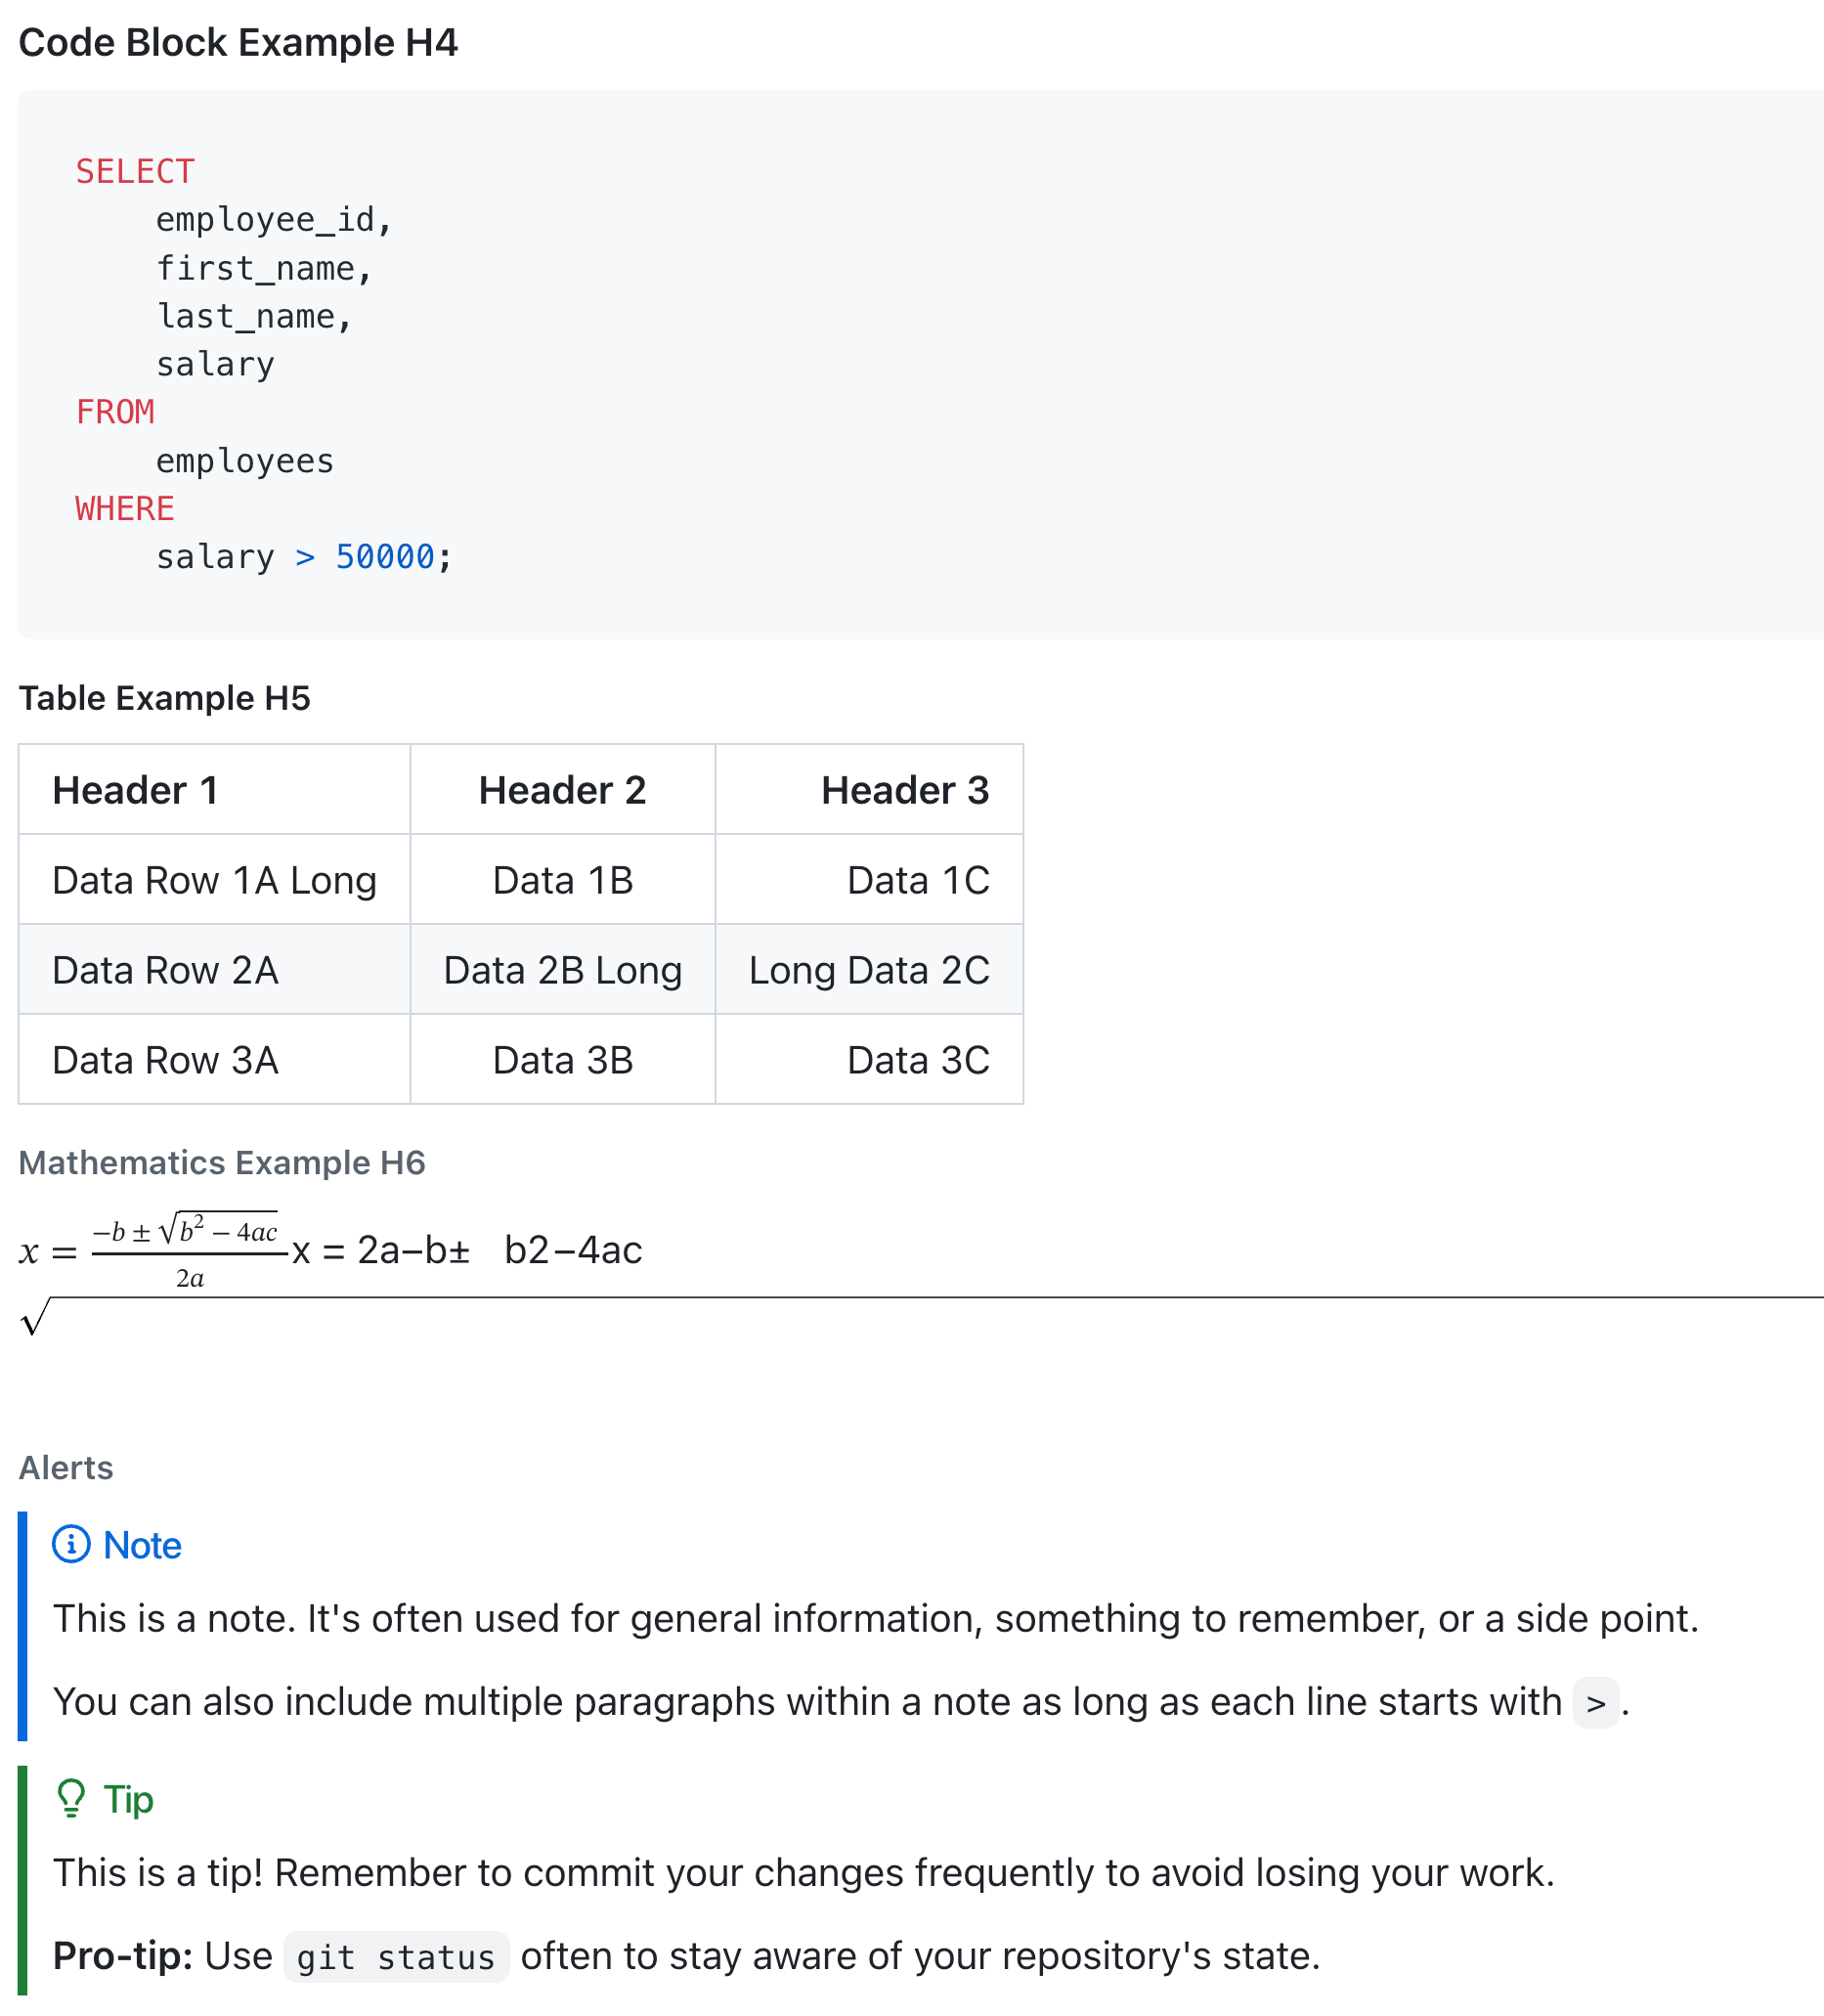
Task: Click the blue Note alert title
Action: pos(142,1545)
